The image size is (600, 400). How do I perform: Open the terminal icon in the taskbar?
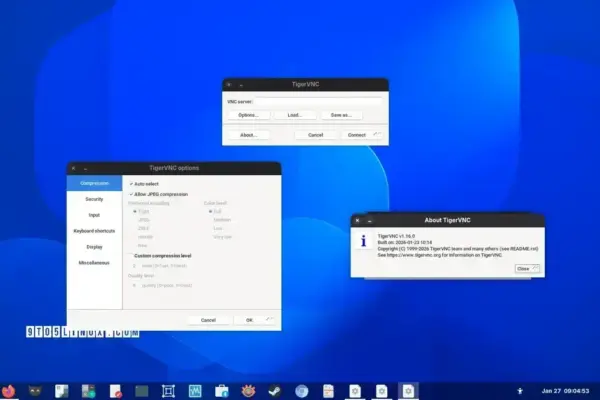[x=142, y=391]
